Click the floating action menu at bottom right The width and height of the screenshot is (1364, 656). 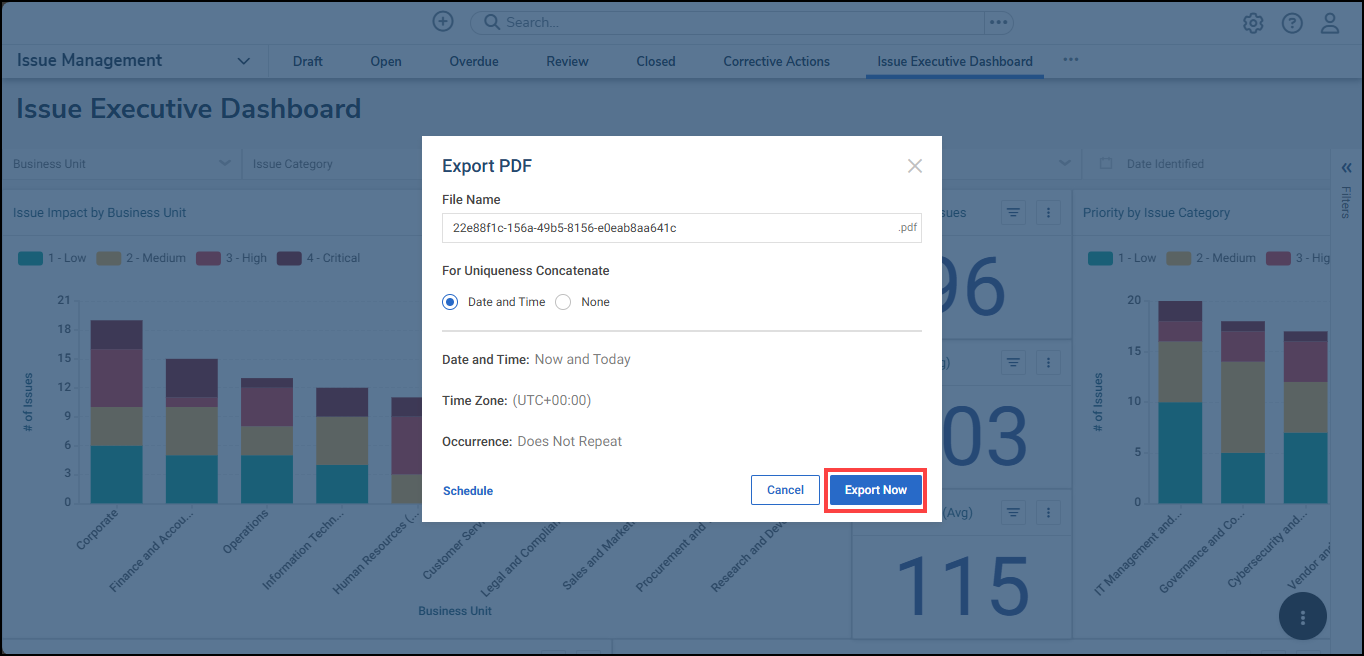pos(1302,616)
